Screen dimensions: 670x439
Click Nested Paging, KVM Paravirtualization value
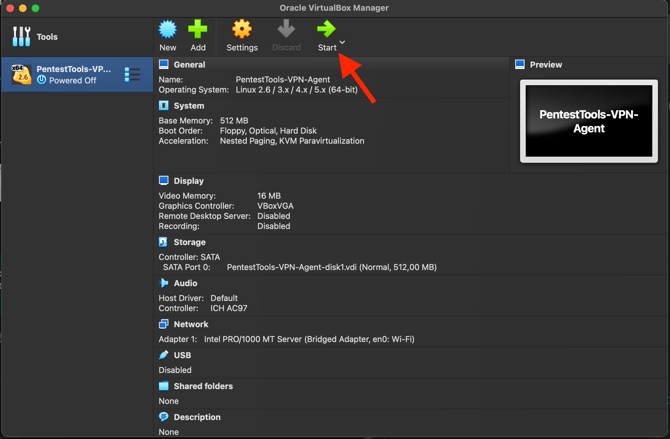click(x=292, y=141)
